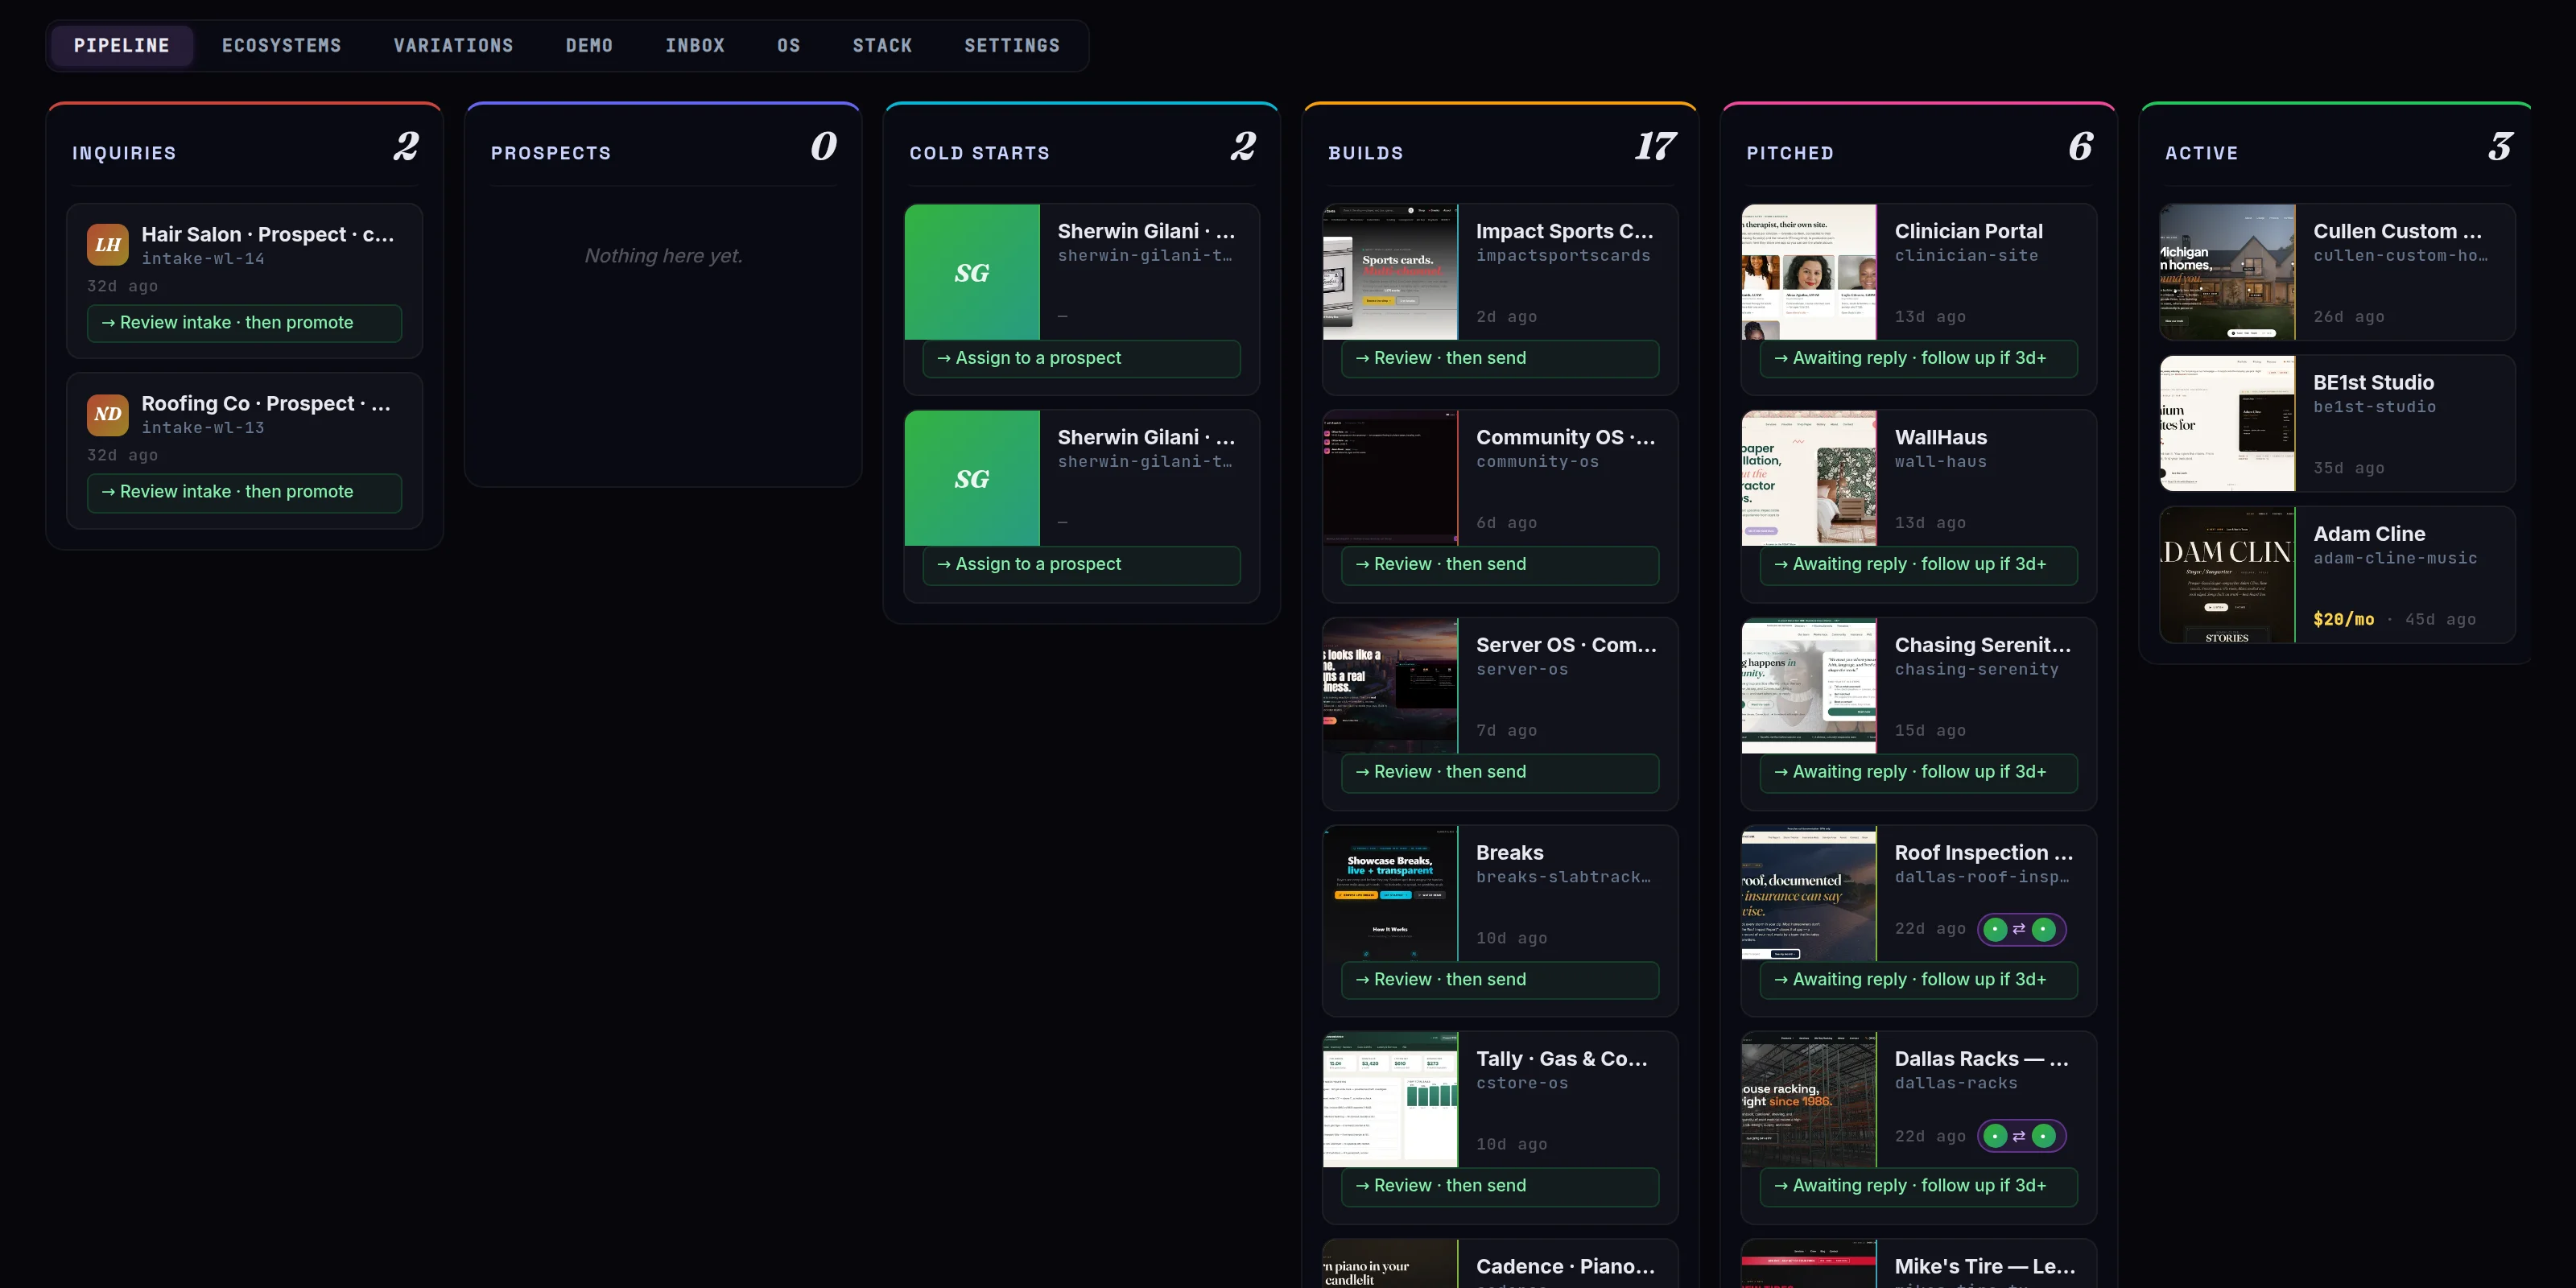Image resolution: width=2576 pixels, height=1288 pixels.
Task: Open the Dallas Racks warehouse thumbnail
Action: point(1809,1100)
